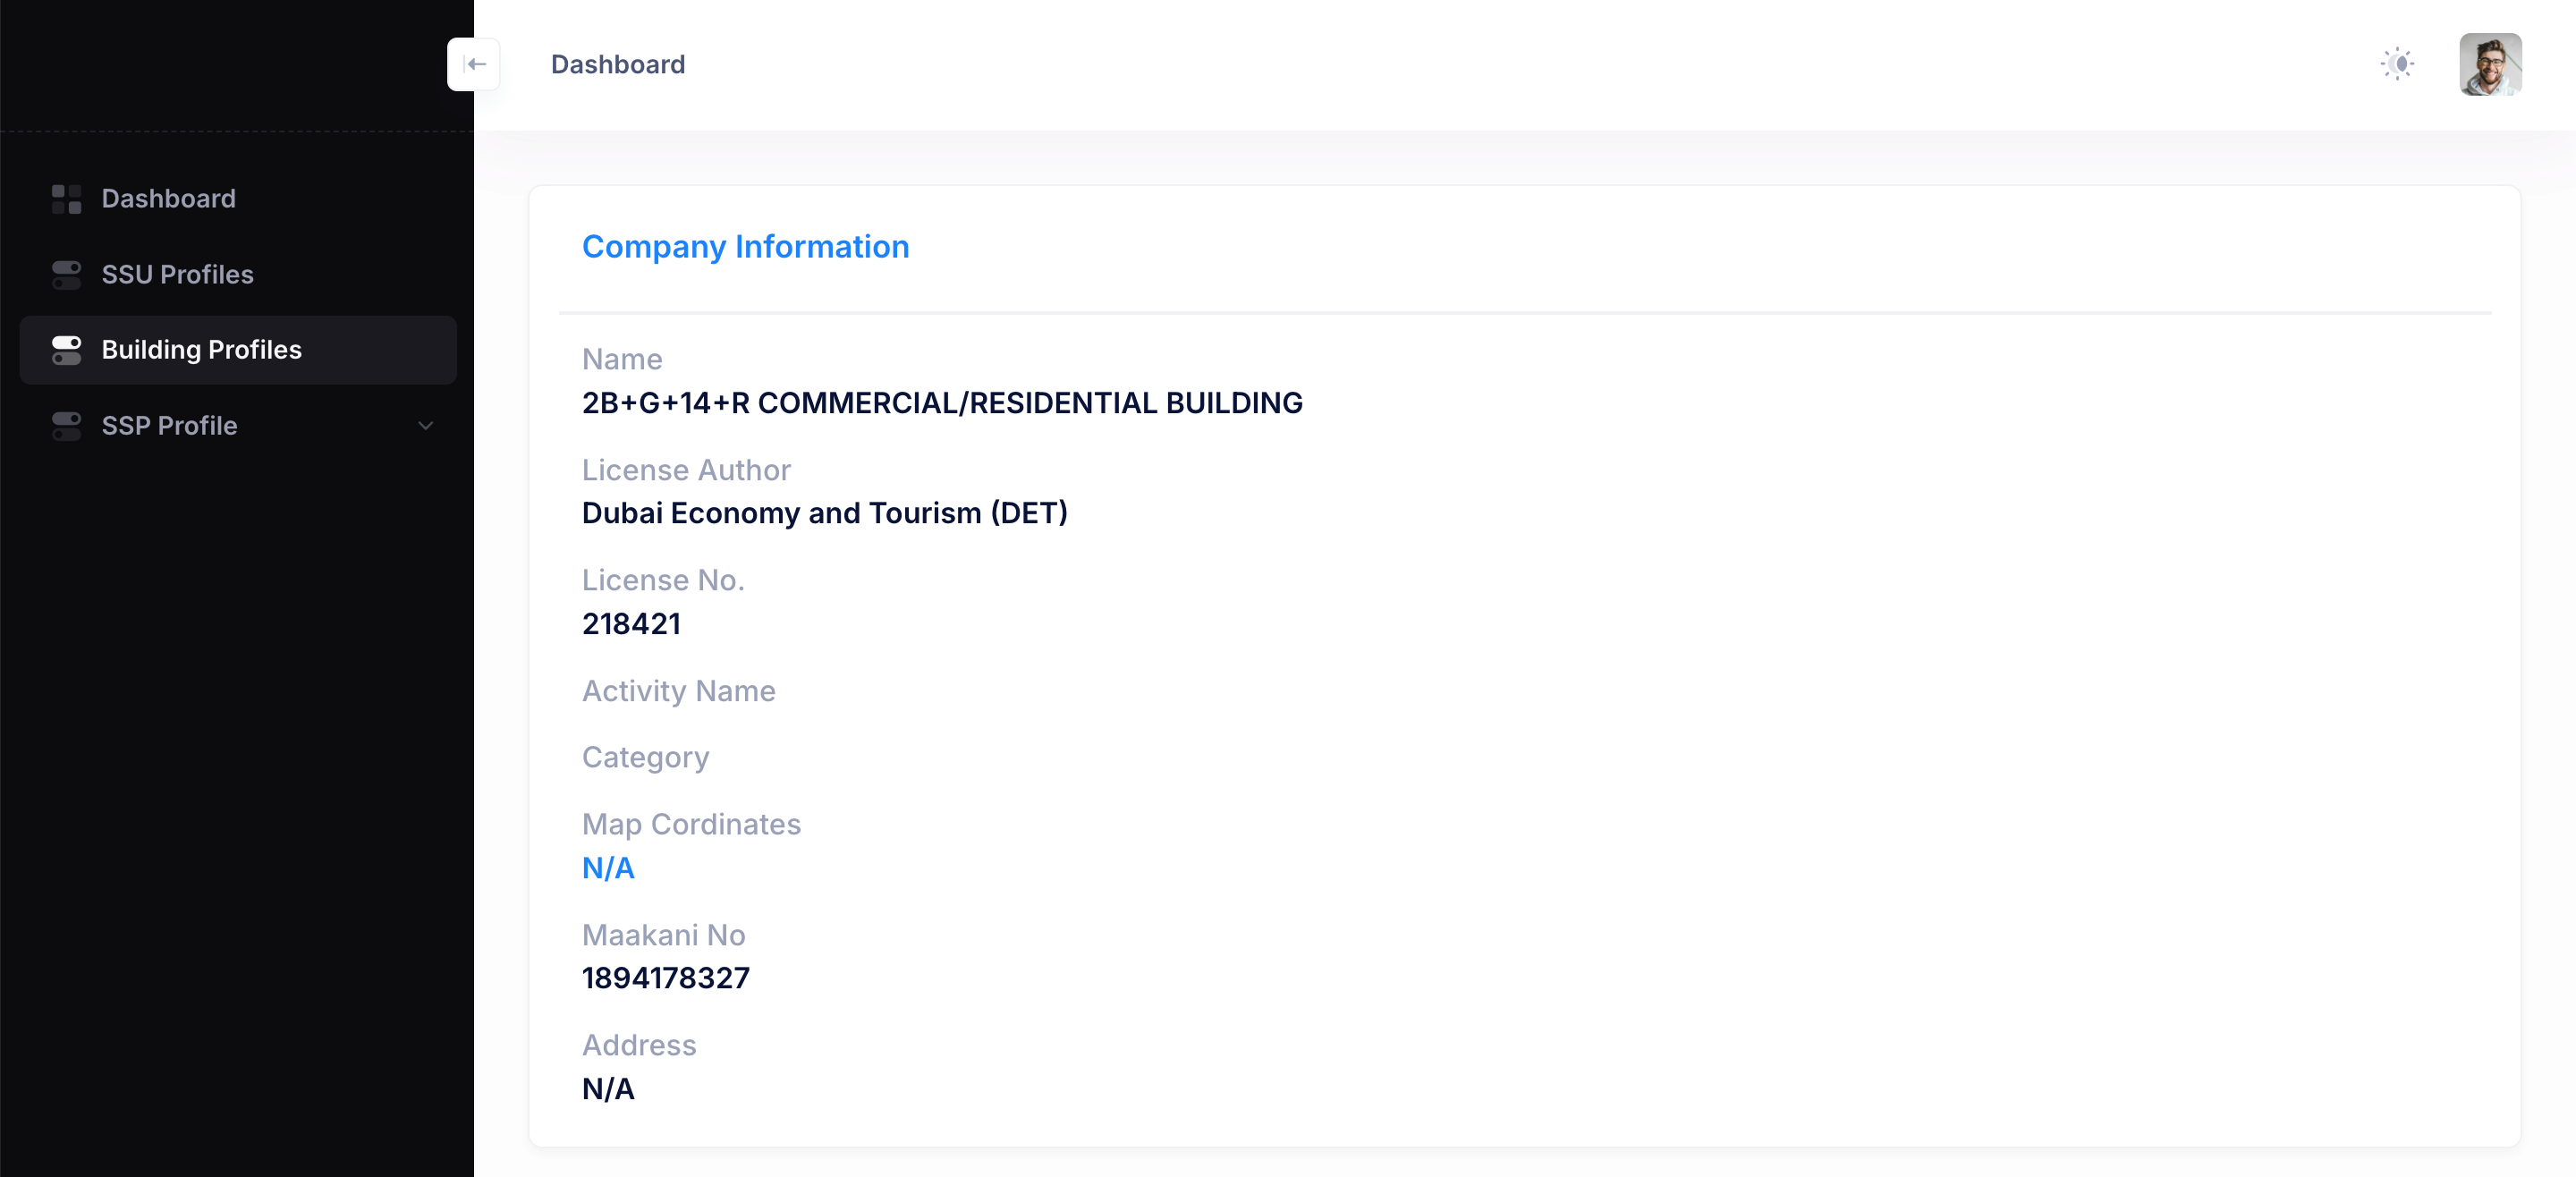
Task: Click the Dubai Economy and Tourism text
Action: click(824, 513)
